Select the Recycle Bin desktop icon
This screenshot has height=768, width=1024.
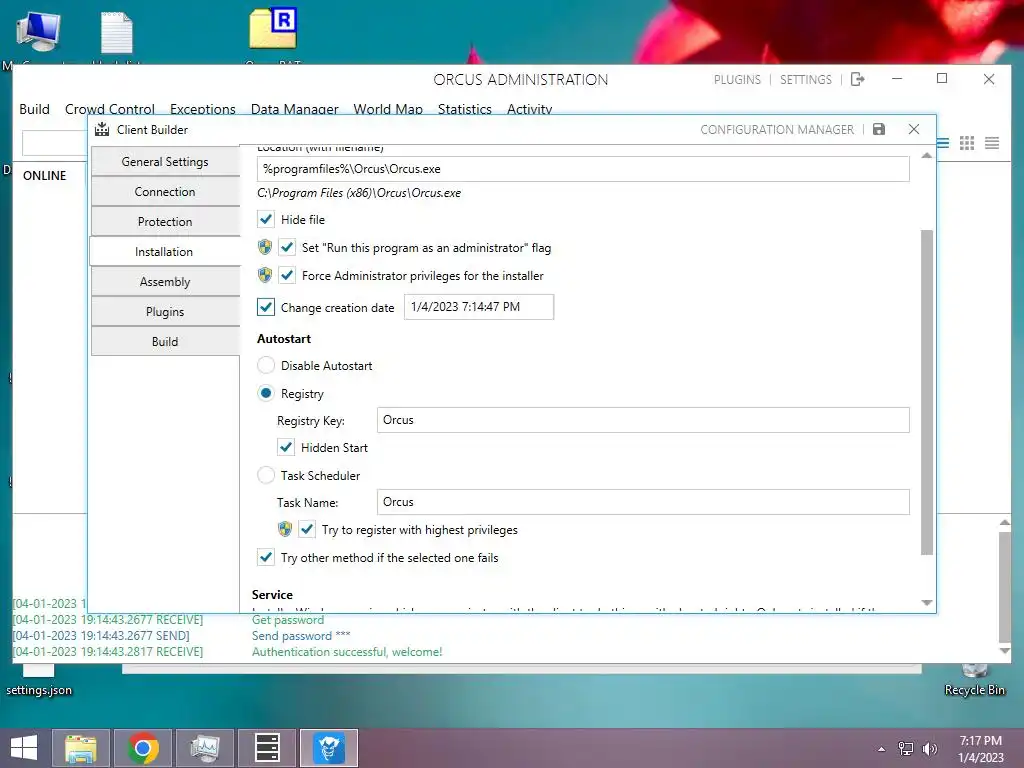tap(974, 681)
